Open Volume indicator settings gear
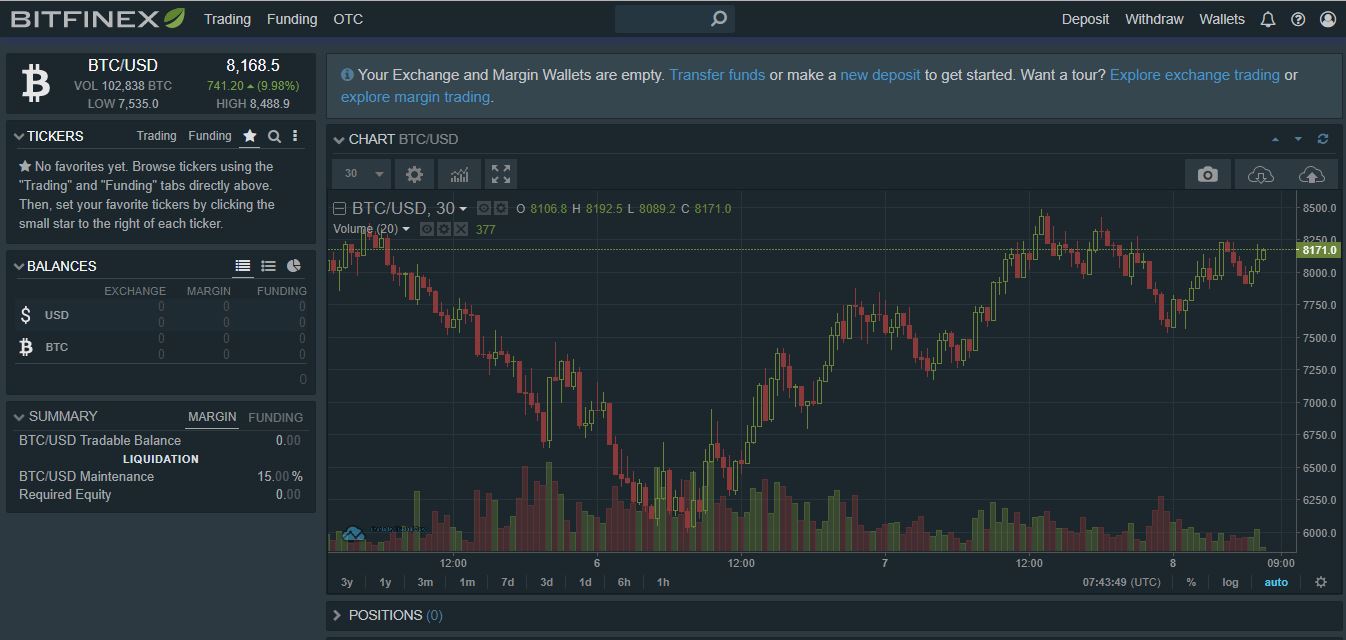The image size is (1346, 640). pyautogui.click(x=444, y=229)
